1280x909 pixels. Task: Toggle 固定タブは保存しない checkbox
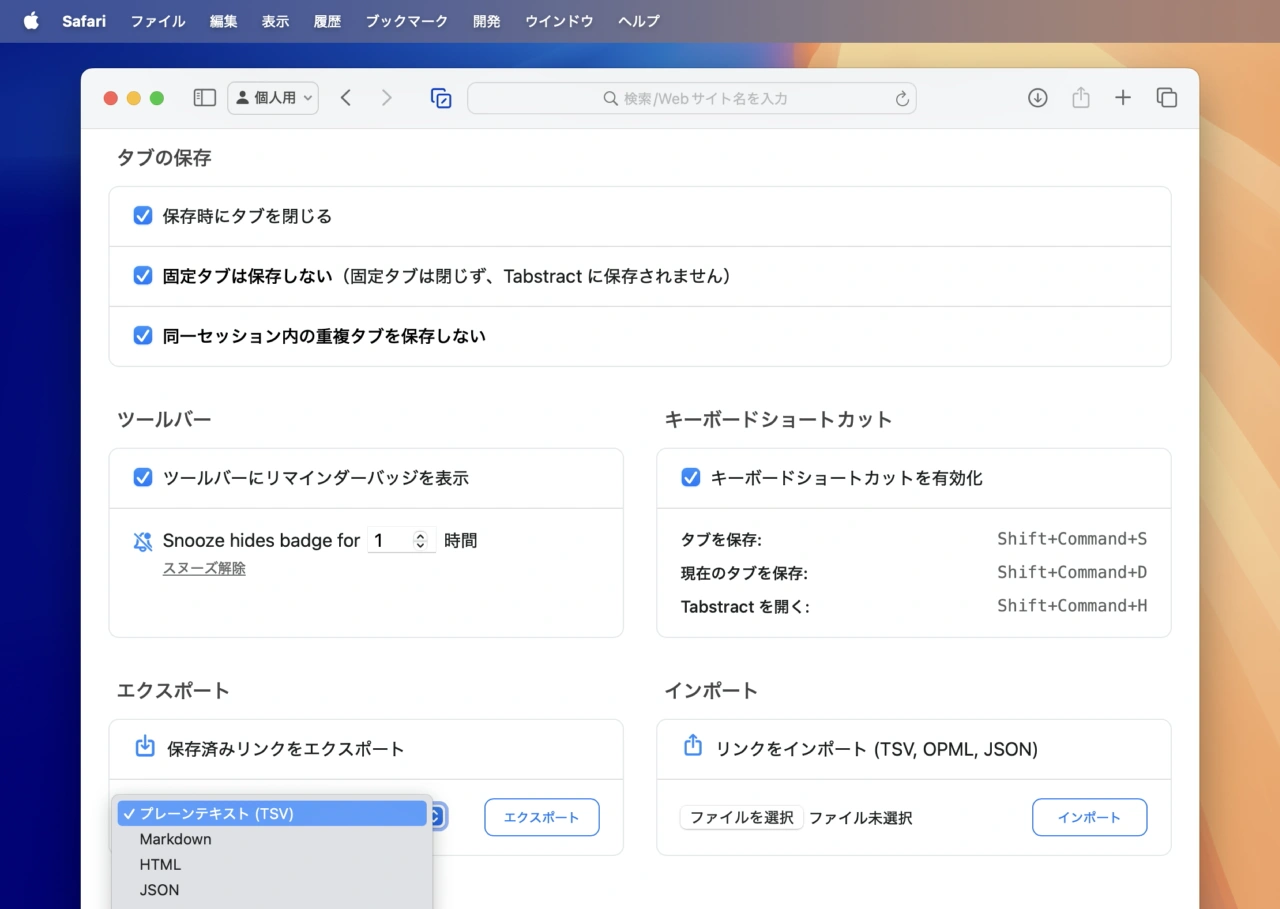[143, 276]
